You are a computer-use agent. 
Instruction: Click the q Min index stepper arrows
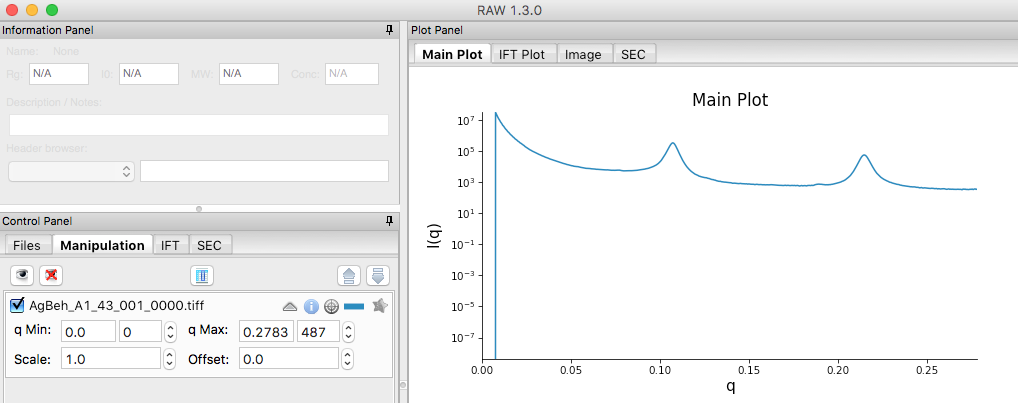(170, 332)
